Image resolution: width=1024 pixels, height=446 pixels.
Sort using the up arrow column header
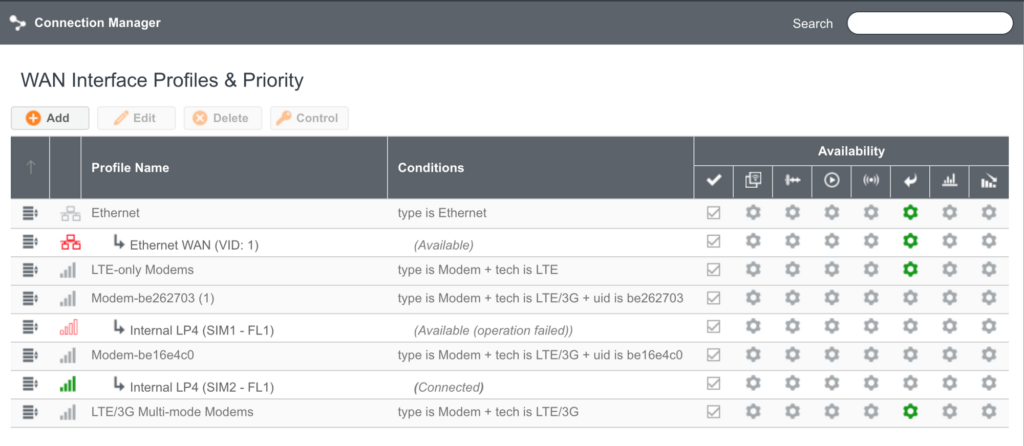click(x=30, y=167)
